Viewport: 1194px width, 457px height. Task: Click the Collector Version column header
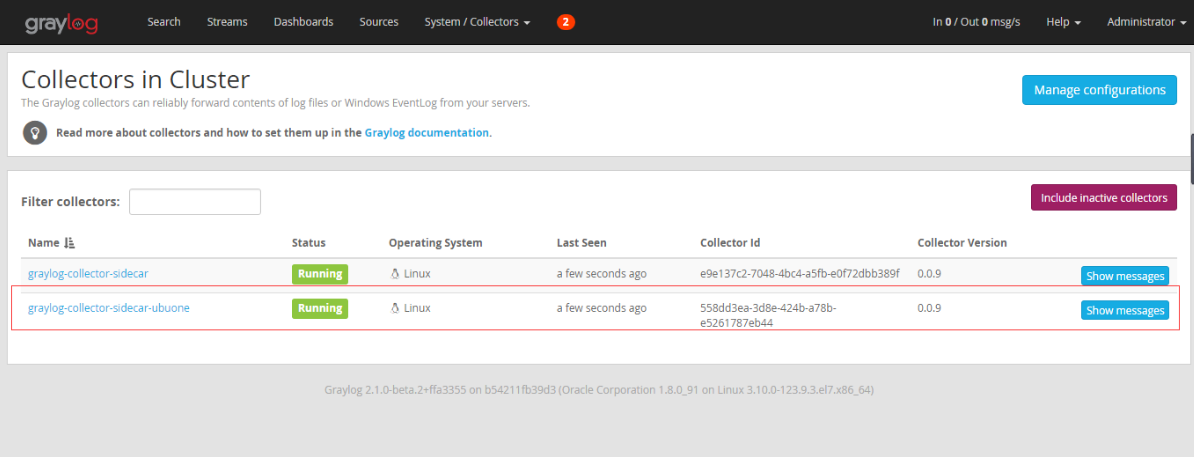pos(963,243)
